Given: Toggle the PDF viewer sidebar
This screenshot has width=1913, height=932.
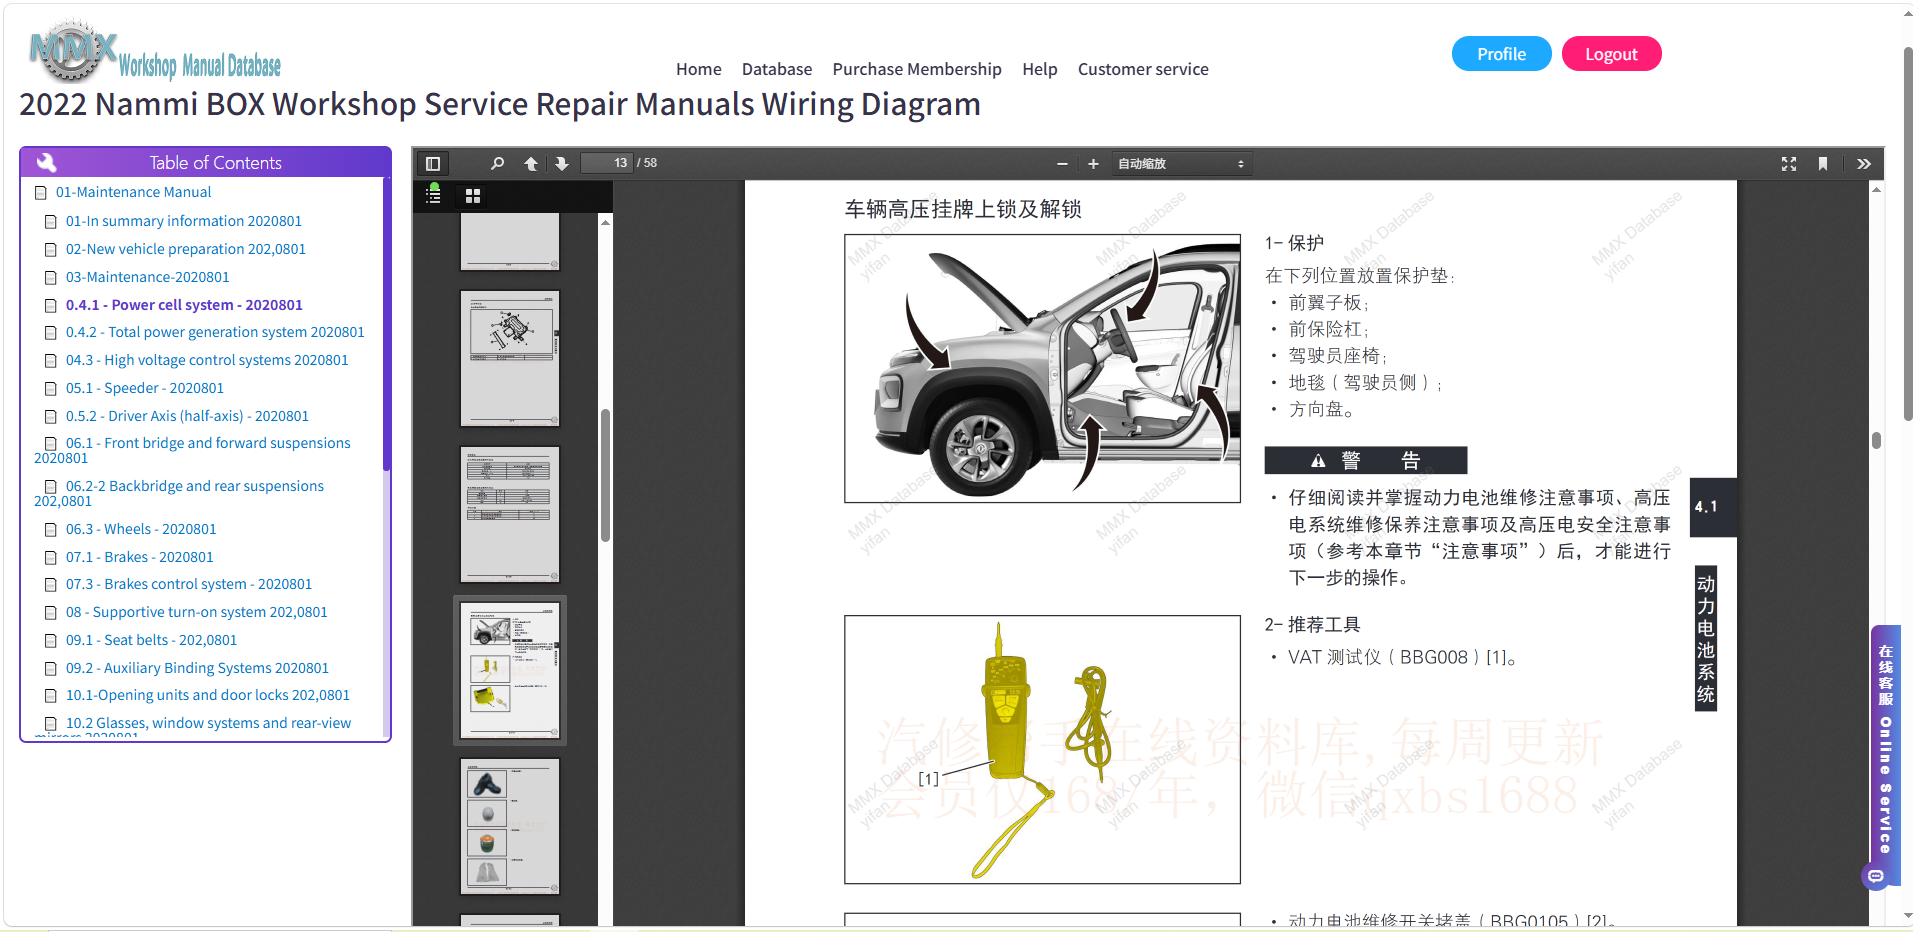Looking at the screenshot, I should [x=433, y=163].
